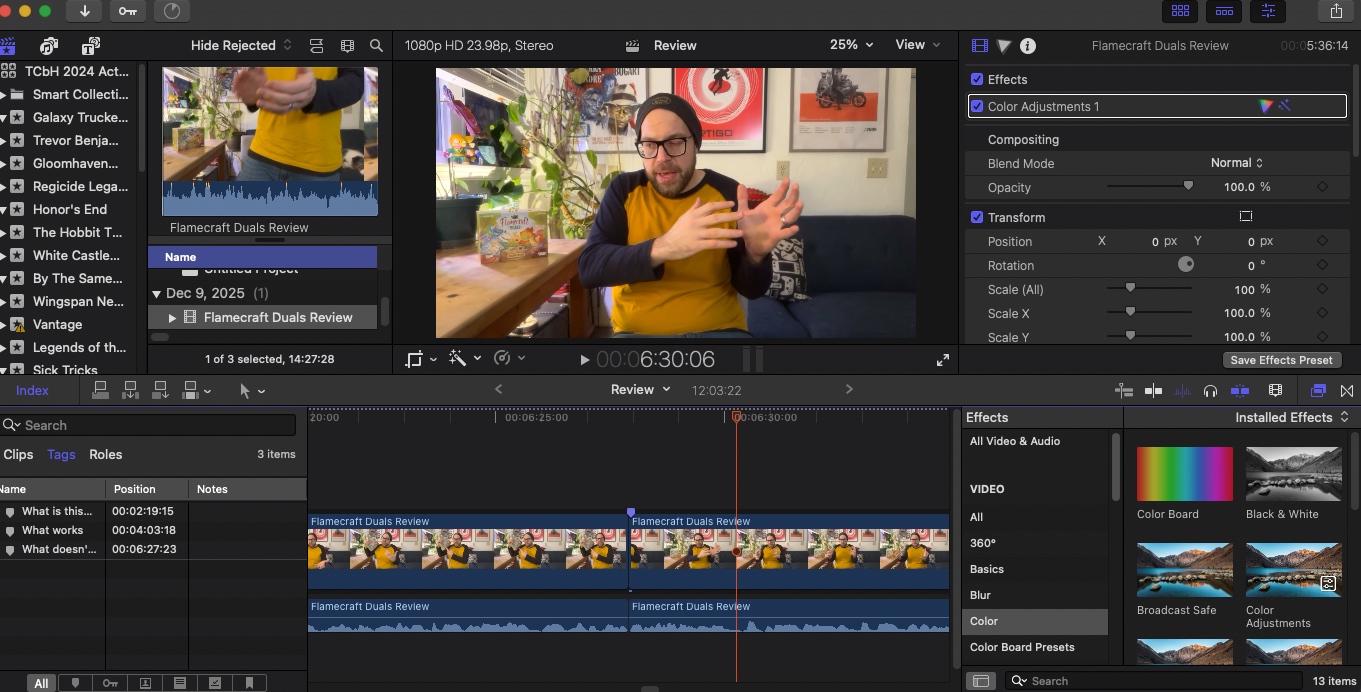Open the Blend Mode Normal dropdown
The width and height of the screenshot is (1361, 692).
tap(1237, 163)
